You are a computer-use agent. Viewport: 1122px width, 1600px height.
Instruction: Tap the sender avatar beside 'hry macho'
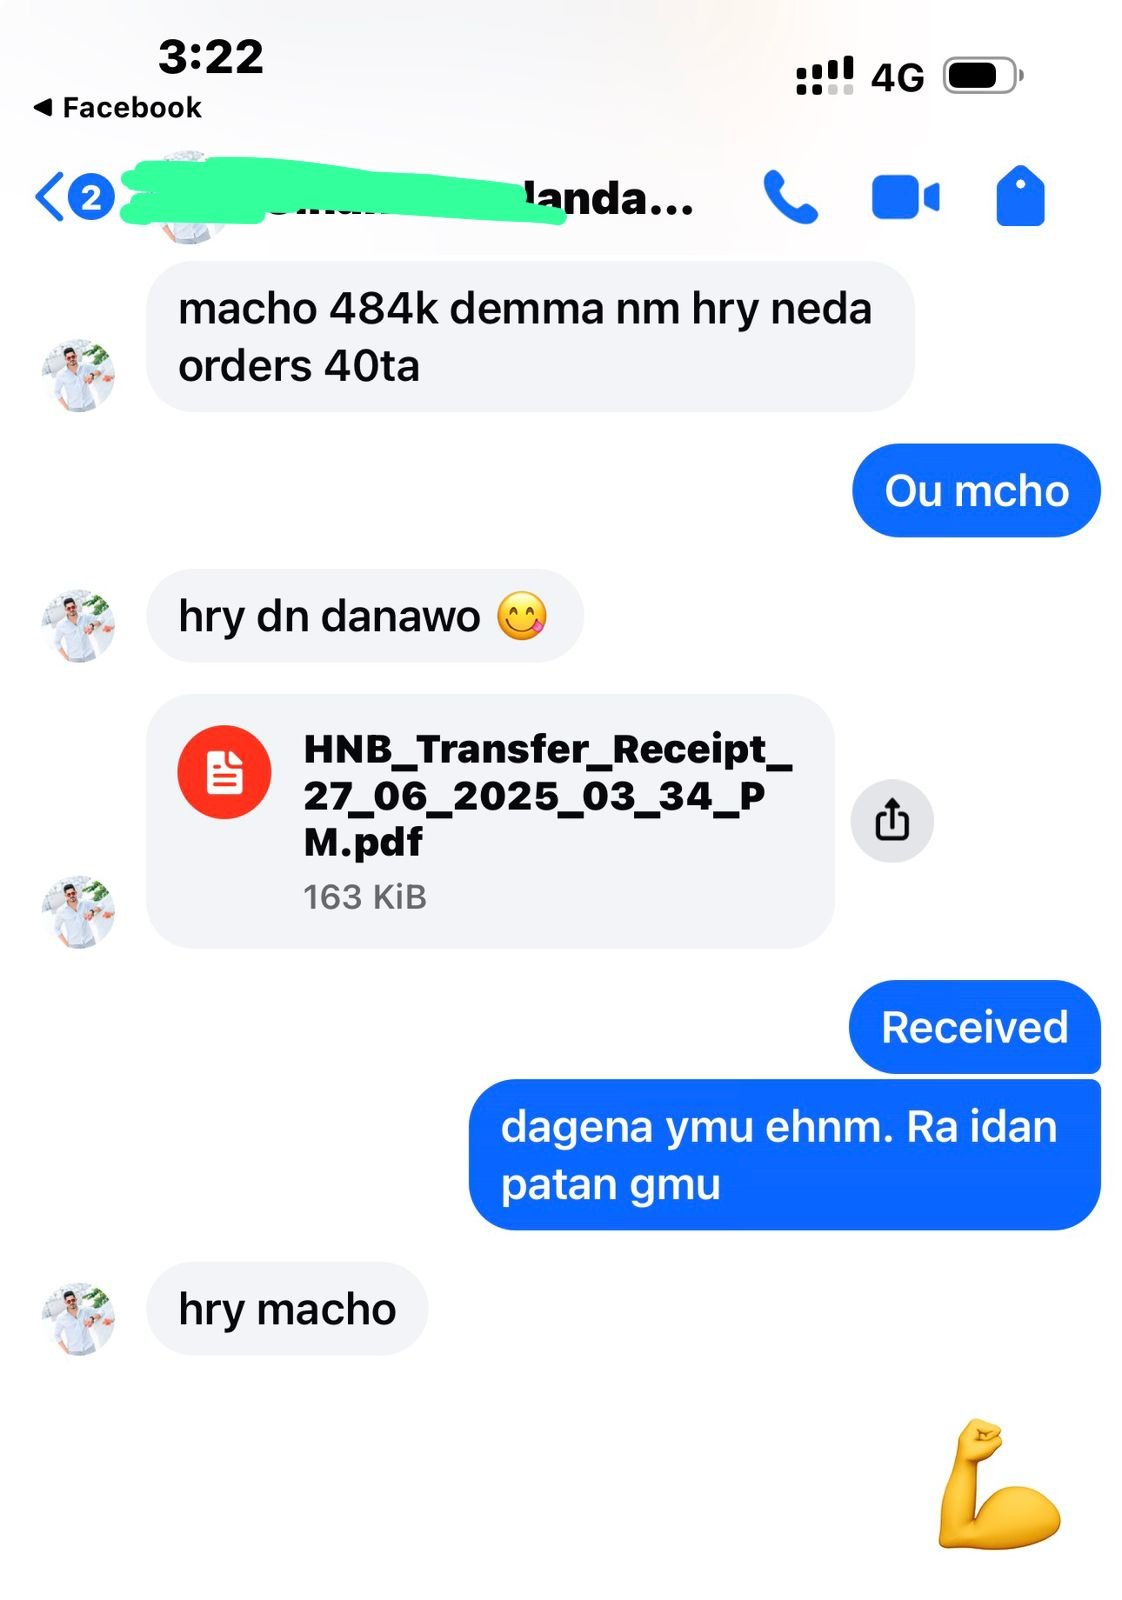pyautogui.click(x=78, y=1319)
